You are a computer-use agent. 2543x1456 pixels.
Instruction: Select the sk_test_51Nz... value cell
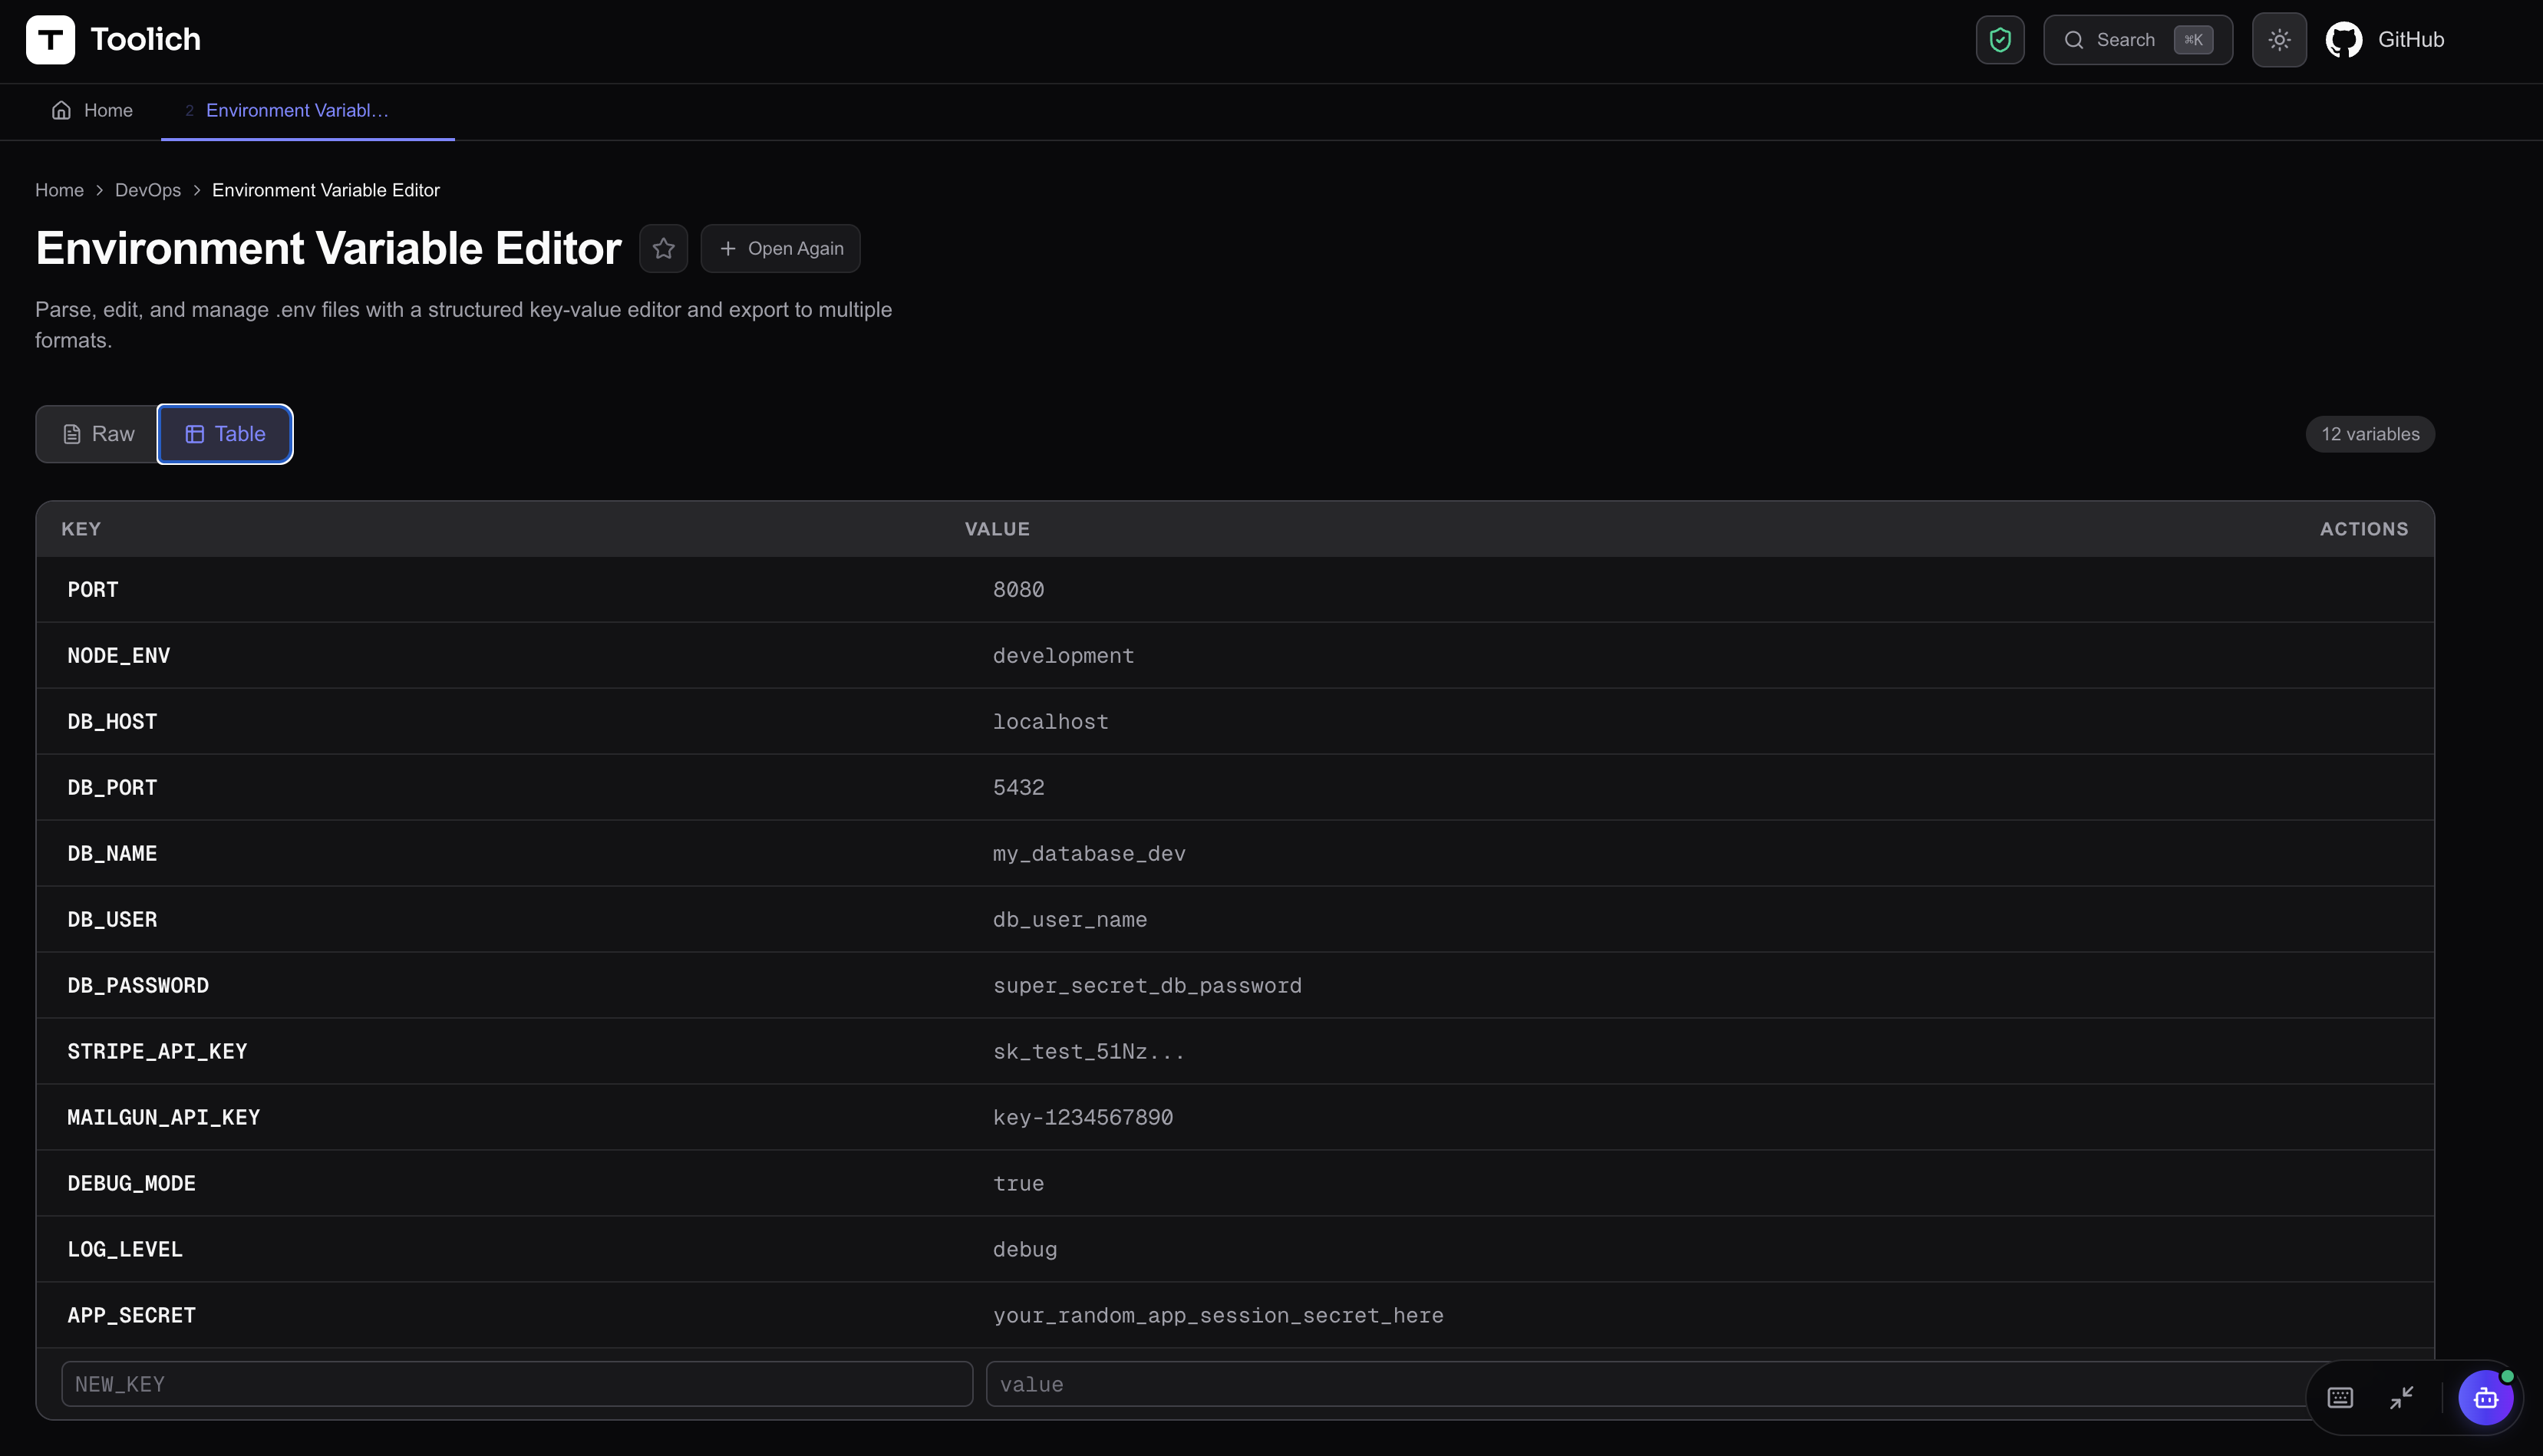1088,1052
